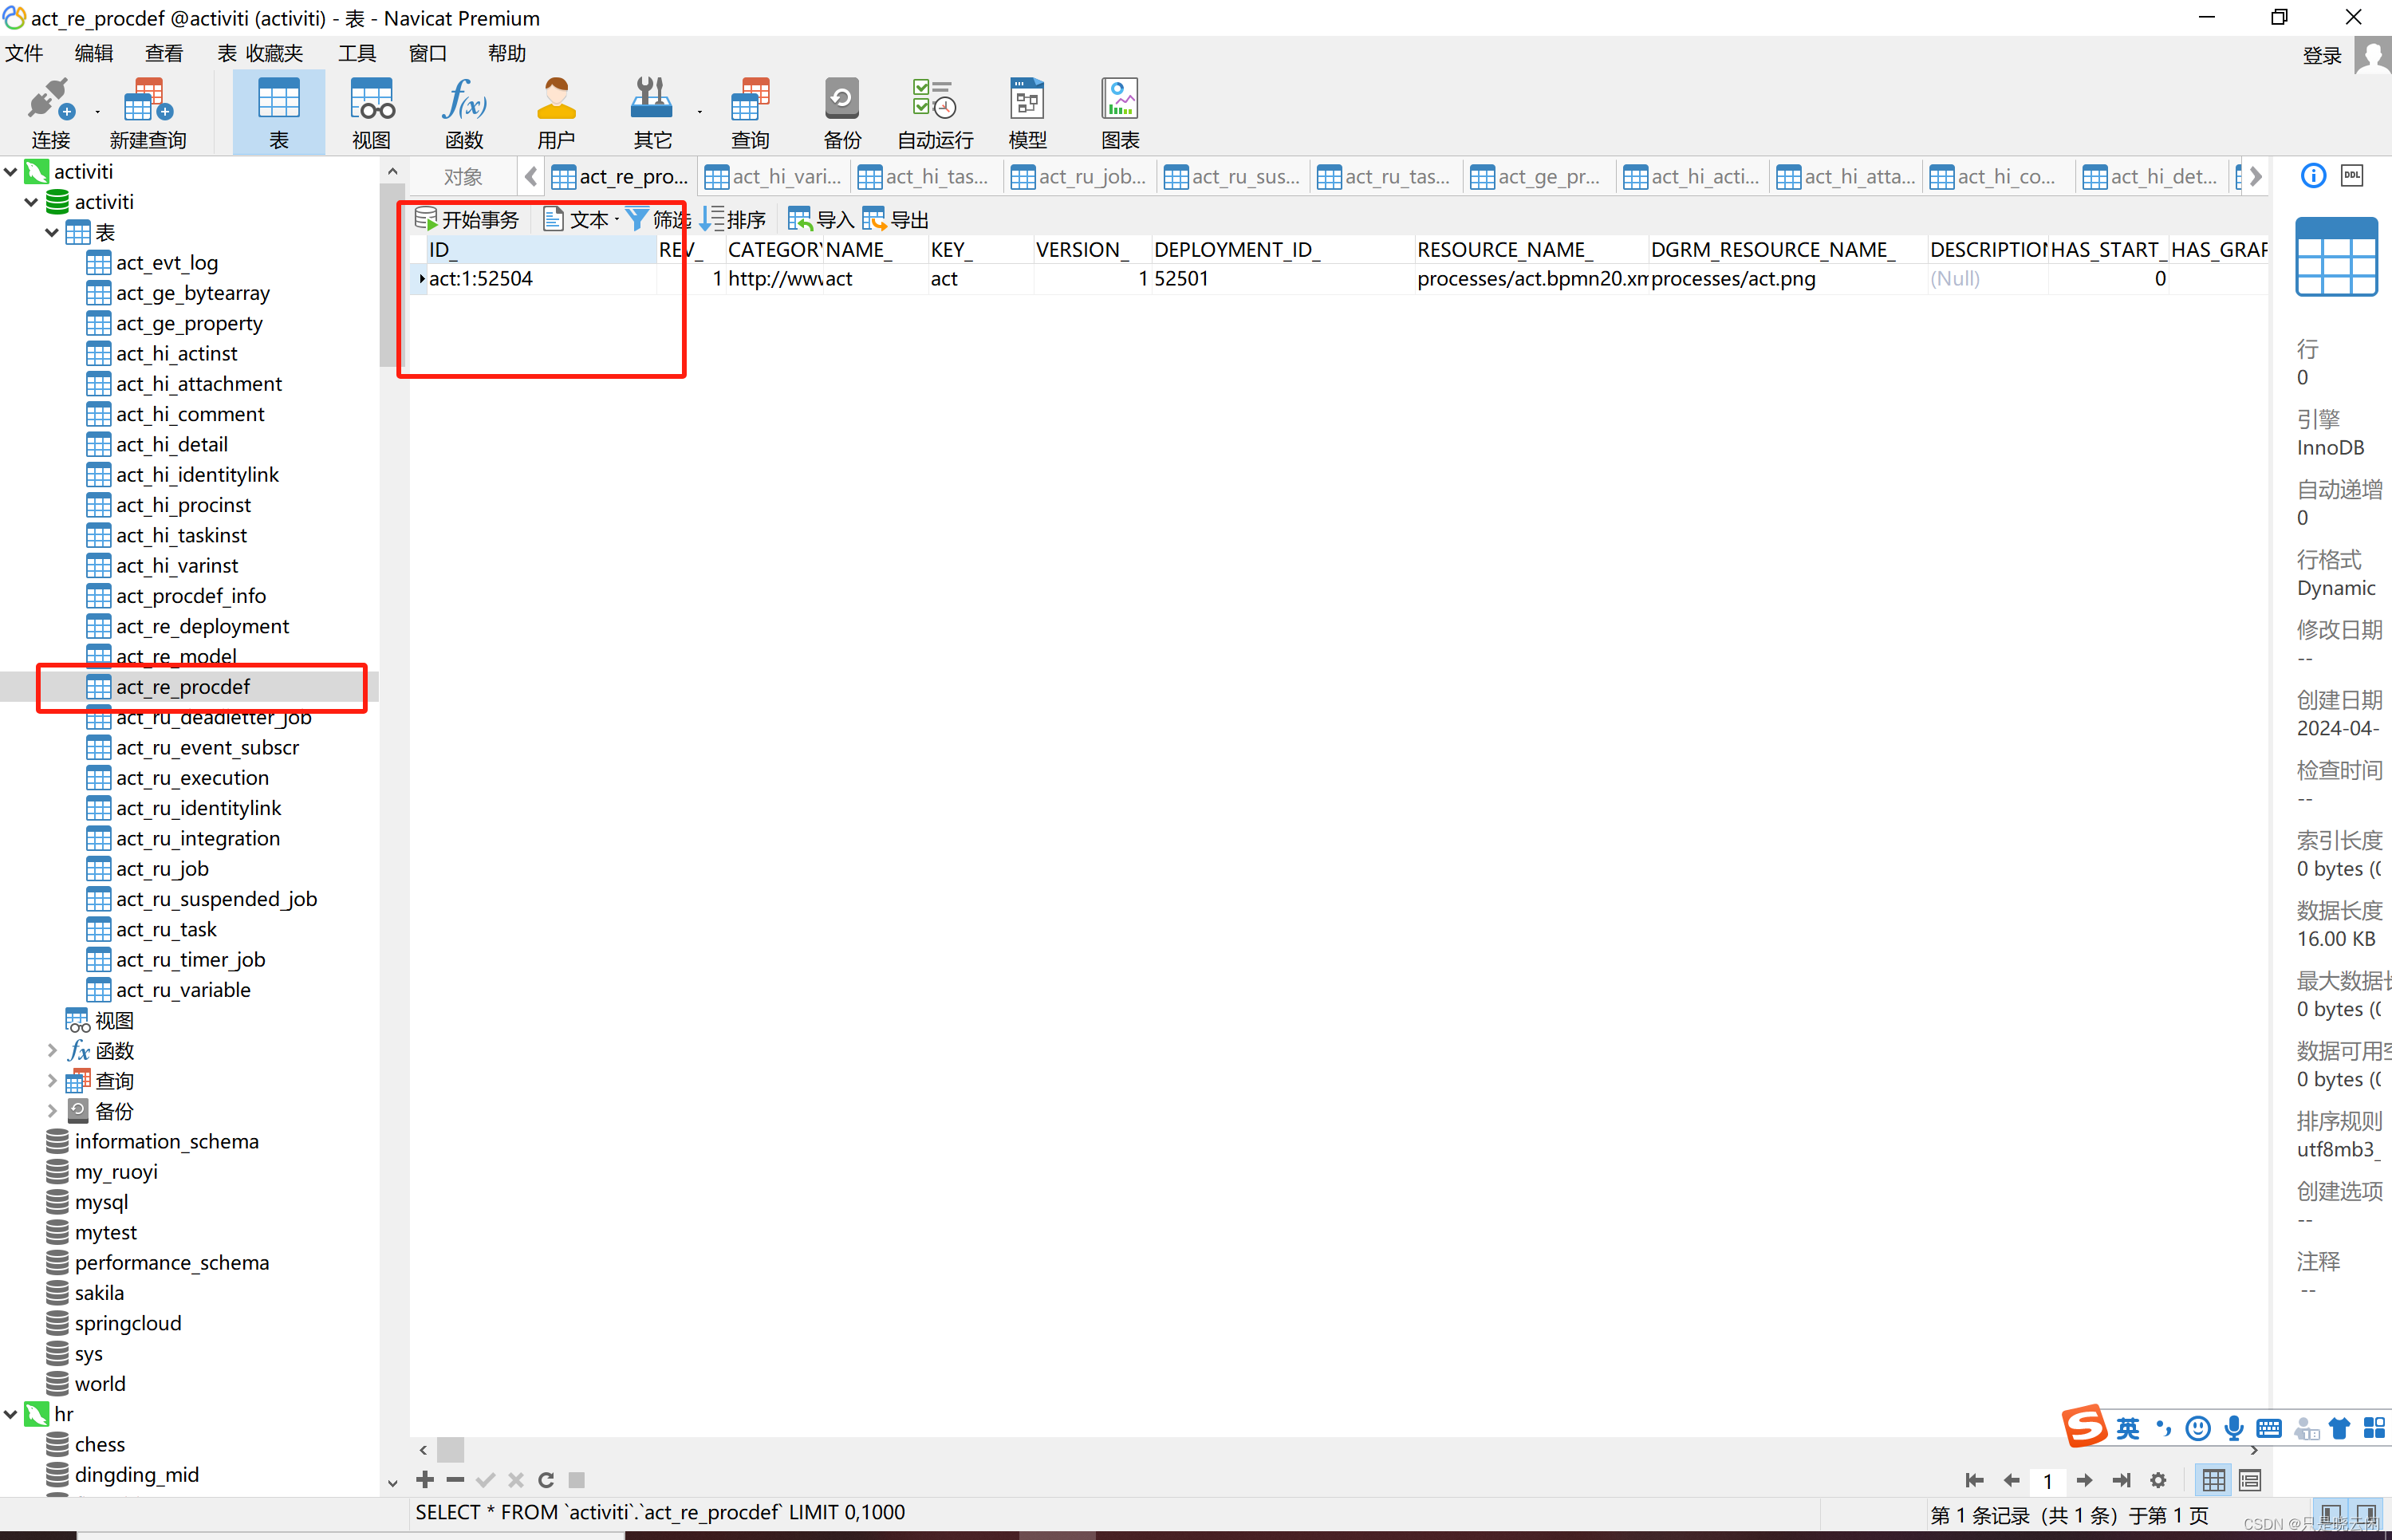The image size is (2392, 1540).
Task: Open the 查询 query toolbar icon
Action: (750, 112)
